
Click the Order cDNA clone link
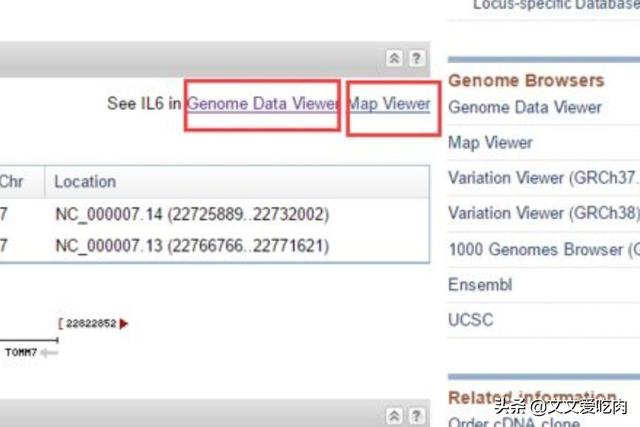pos(513,420)
